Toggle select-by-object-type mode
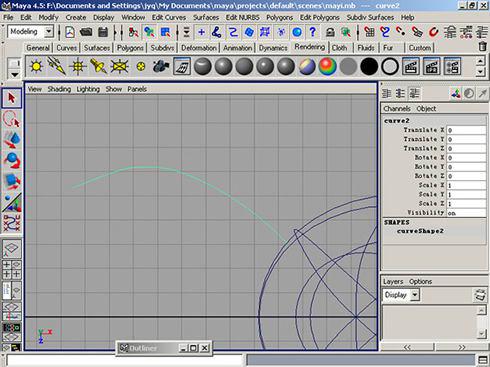Viewport: 490px width, 367px height. tap(149, 32)
